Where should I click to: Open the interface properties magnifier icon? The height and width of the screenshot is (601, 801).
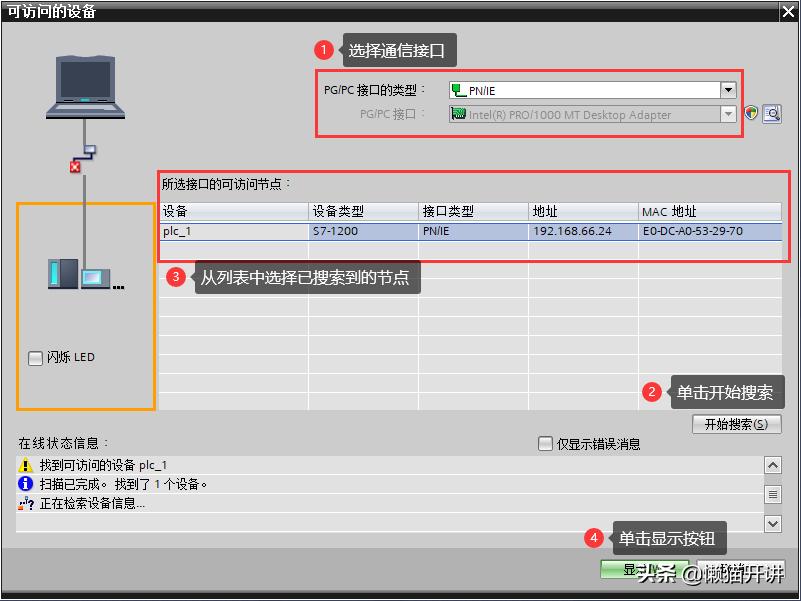[x=771, y=113]
